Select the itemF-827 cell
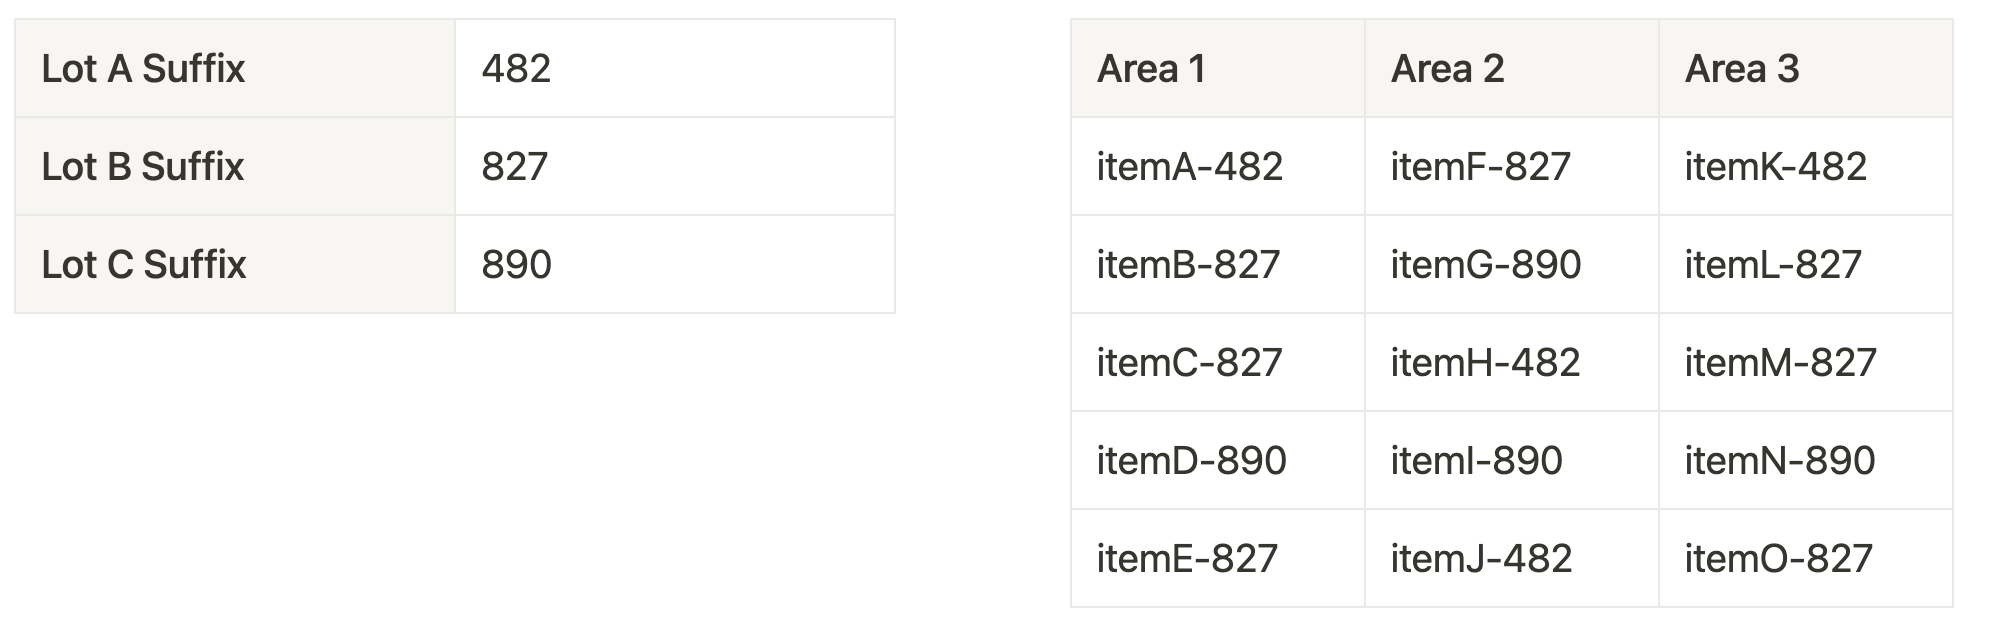1992x628 pixels. (1512, 166)
